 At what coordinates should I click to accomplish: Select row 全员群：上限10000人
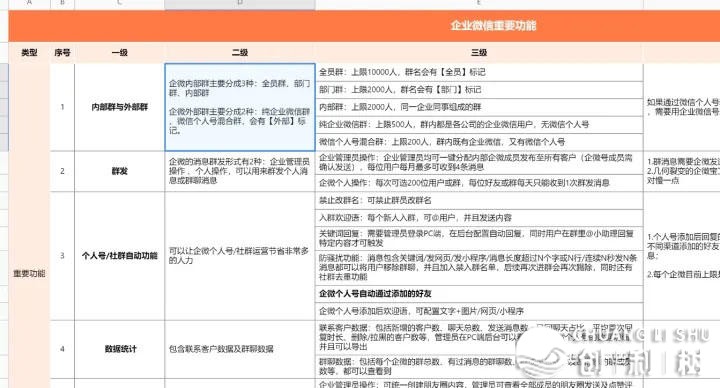479,72
